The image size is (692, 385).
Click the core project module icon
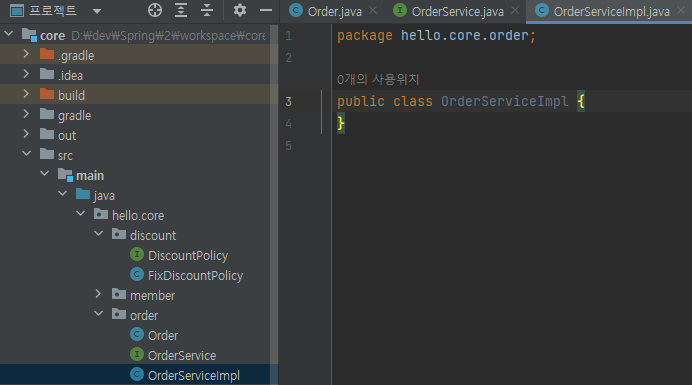[x=29, y=34]
